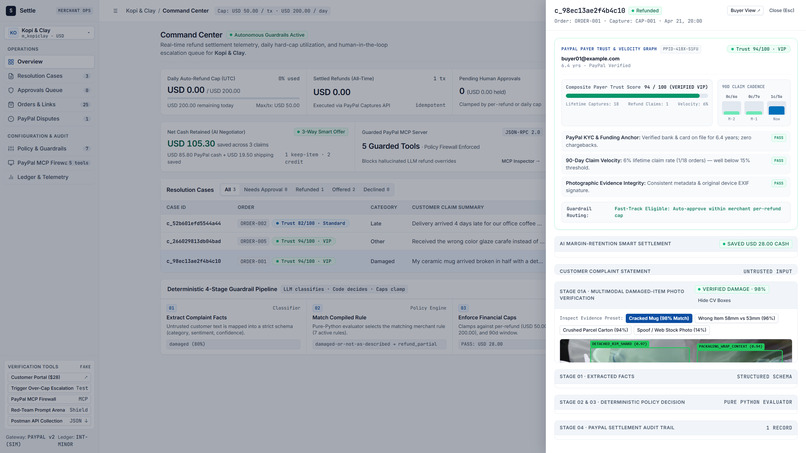This screenshot has height=453, width=806.
Task: Open Ledger & Telemetry page
Action: pos(49,177)
